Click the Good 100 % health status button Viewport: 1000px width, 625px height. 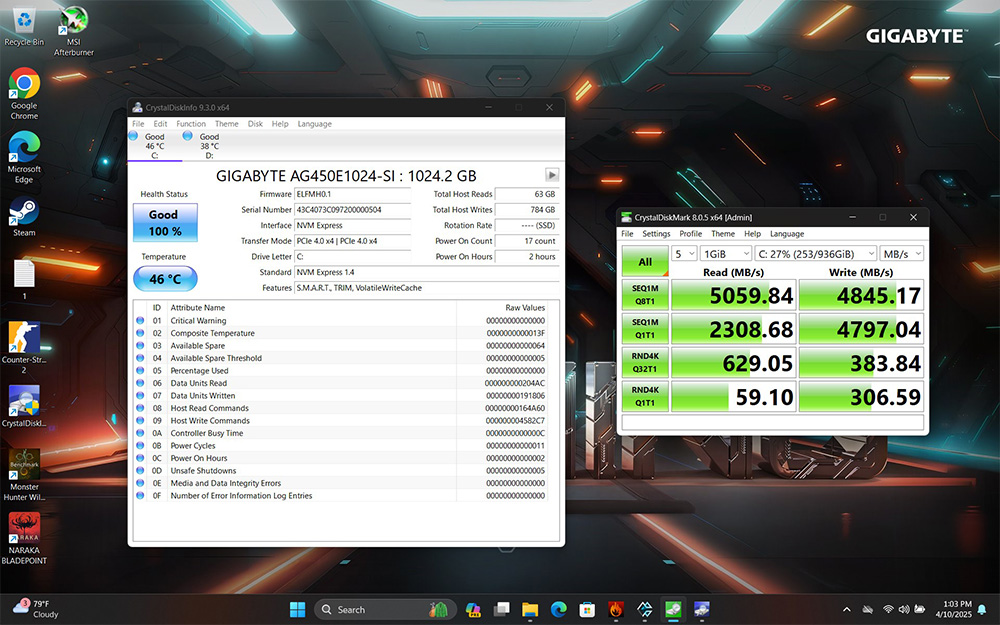(x=165, y=223)
